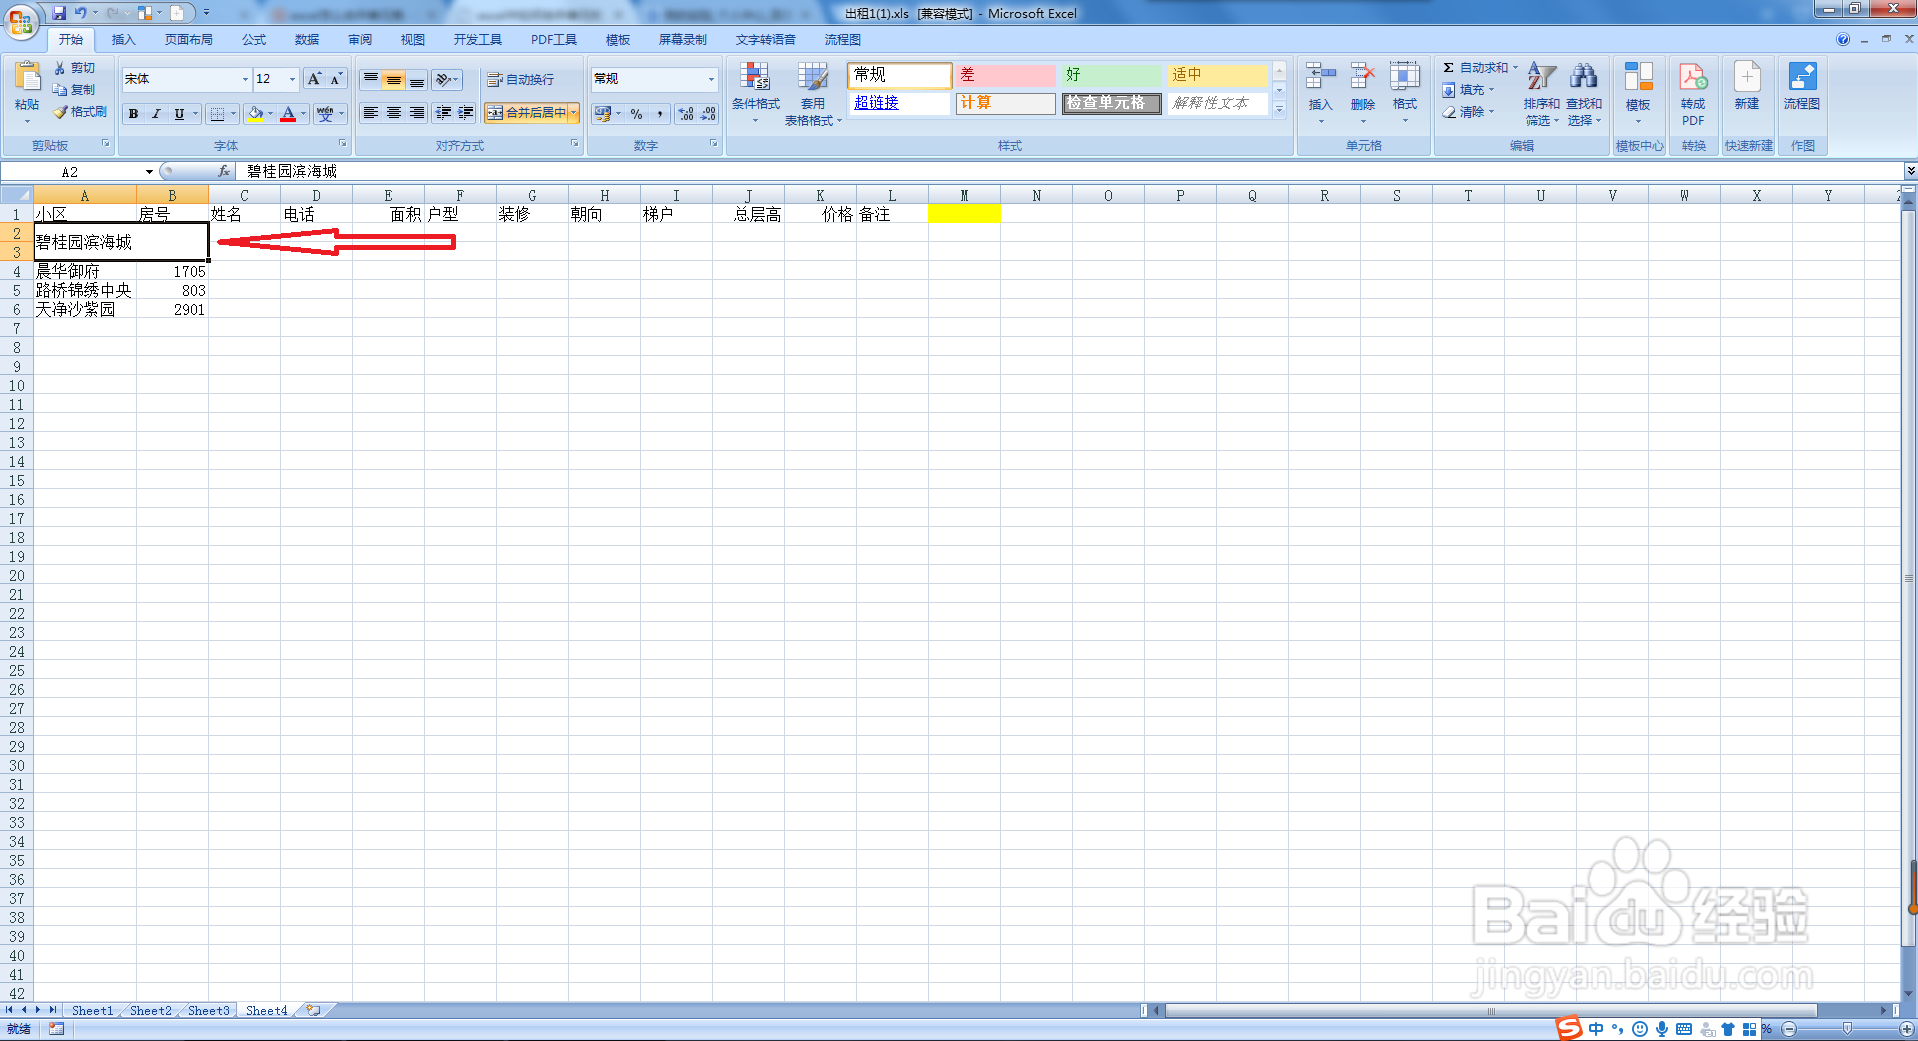Apply the Good (好) green cell style

(1111, 75)
